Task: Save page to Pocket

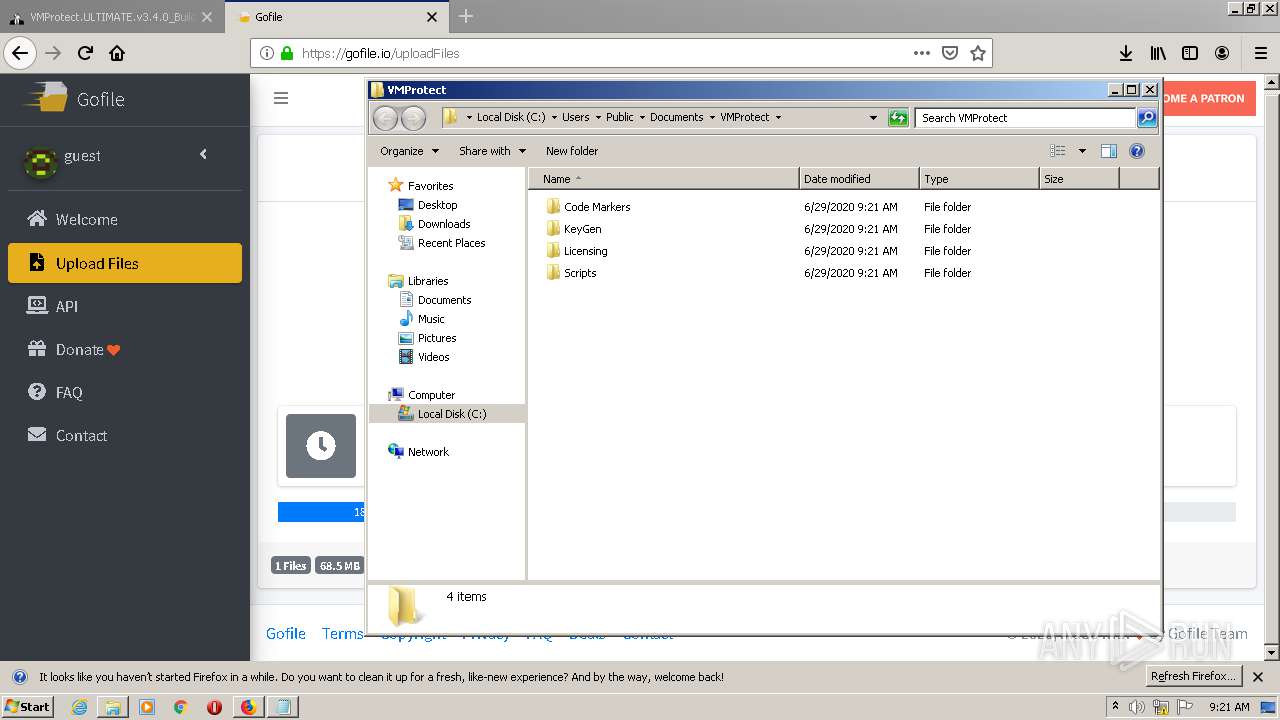Action: point(950,53)
